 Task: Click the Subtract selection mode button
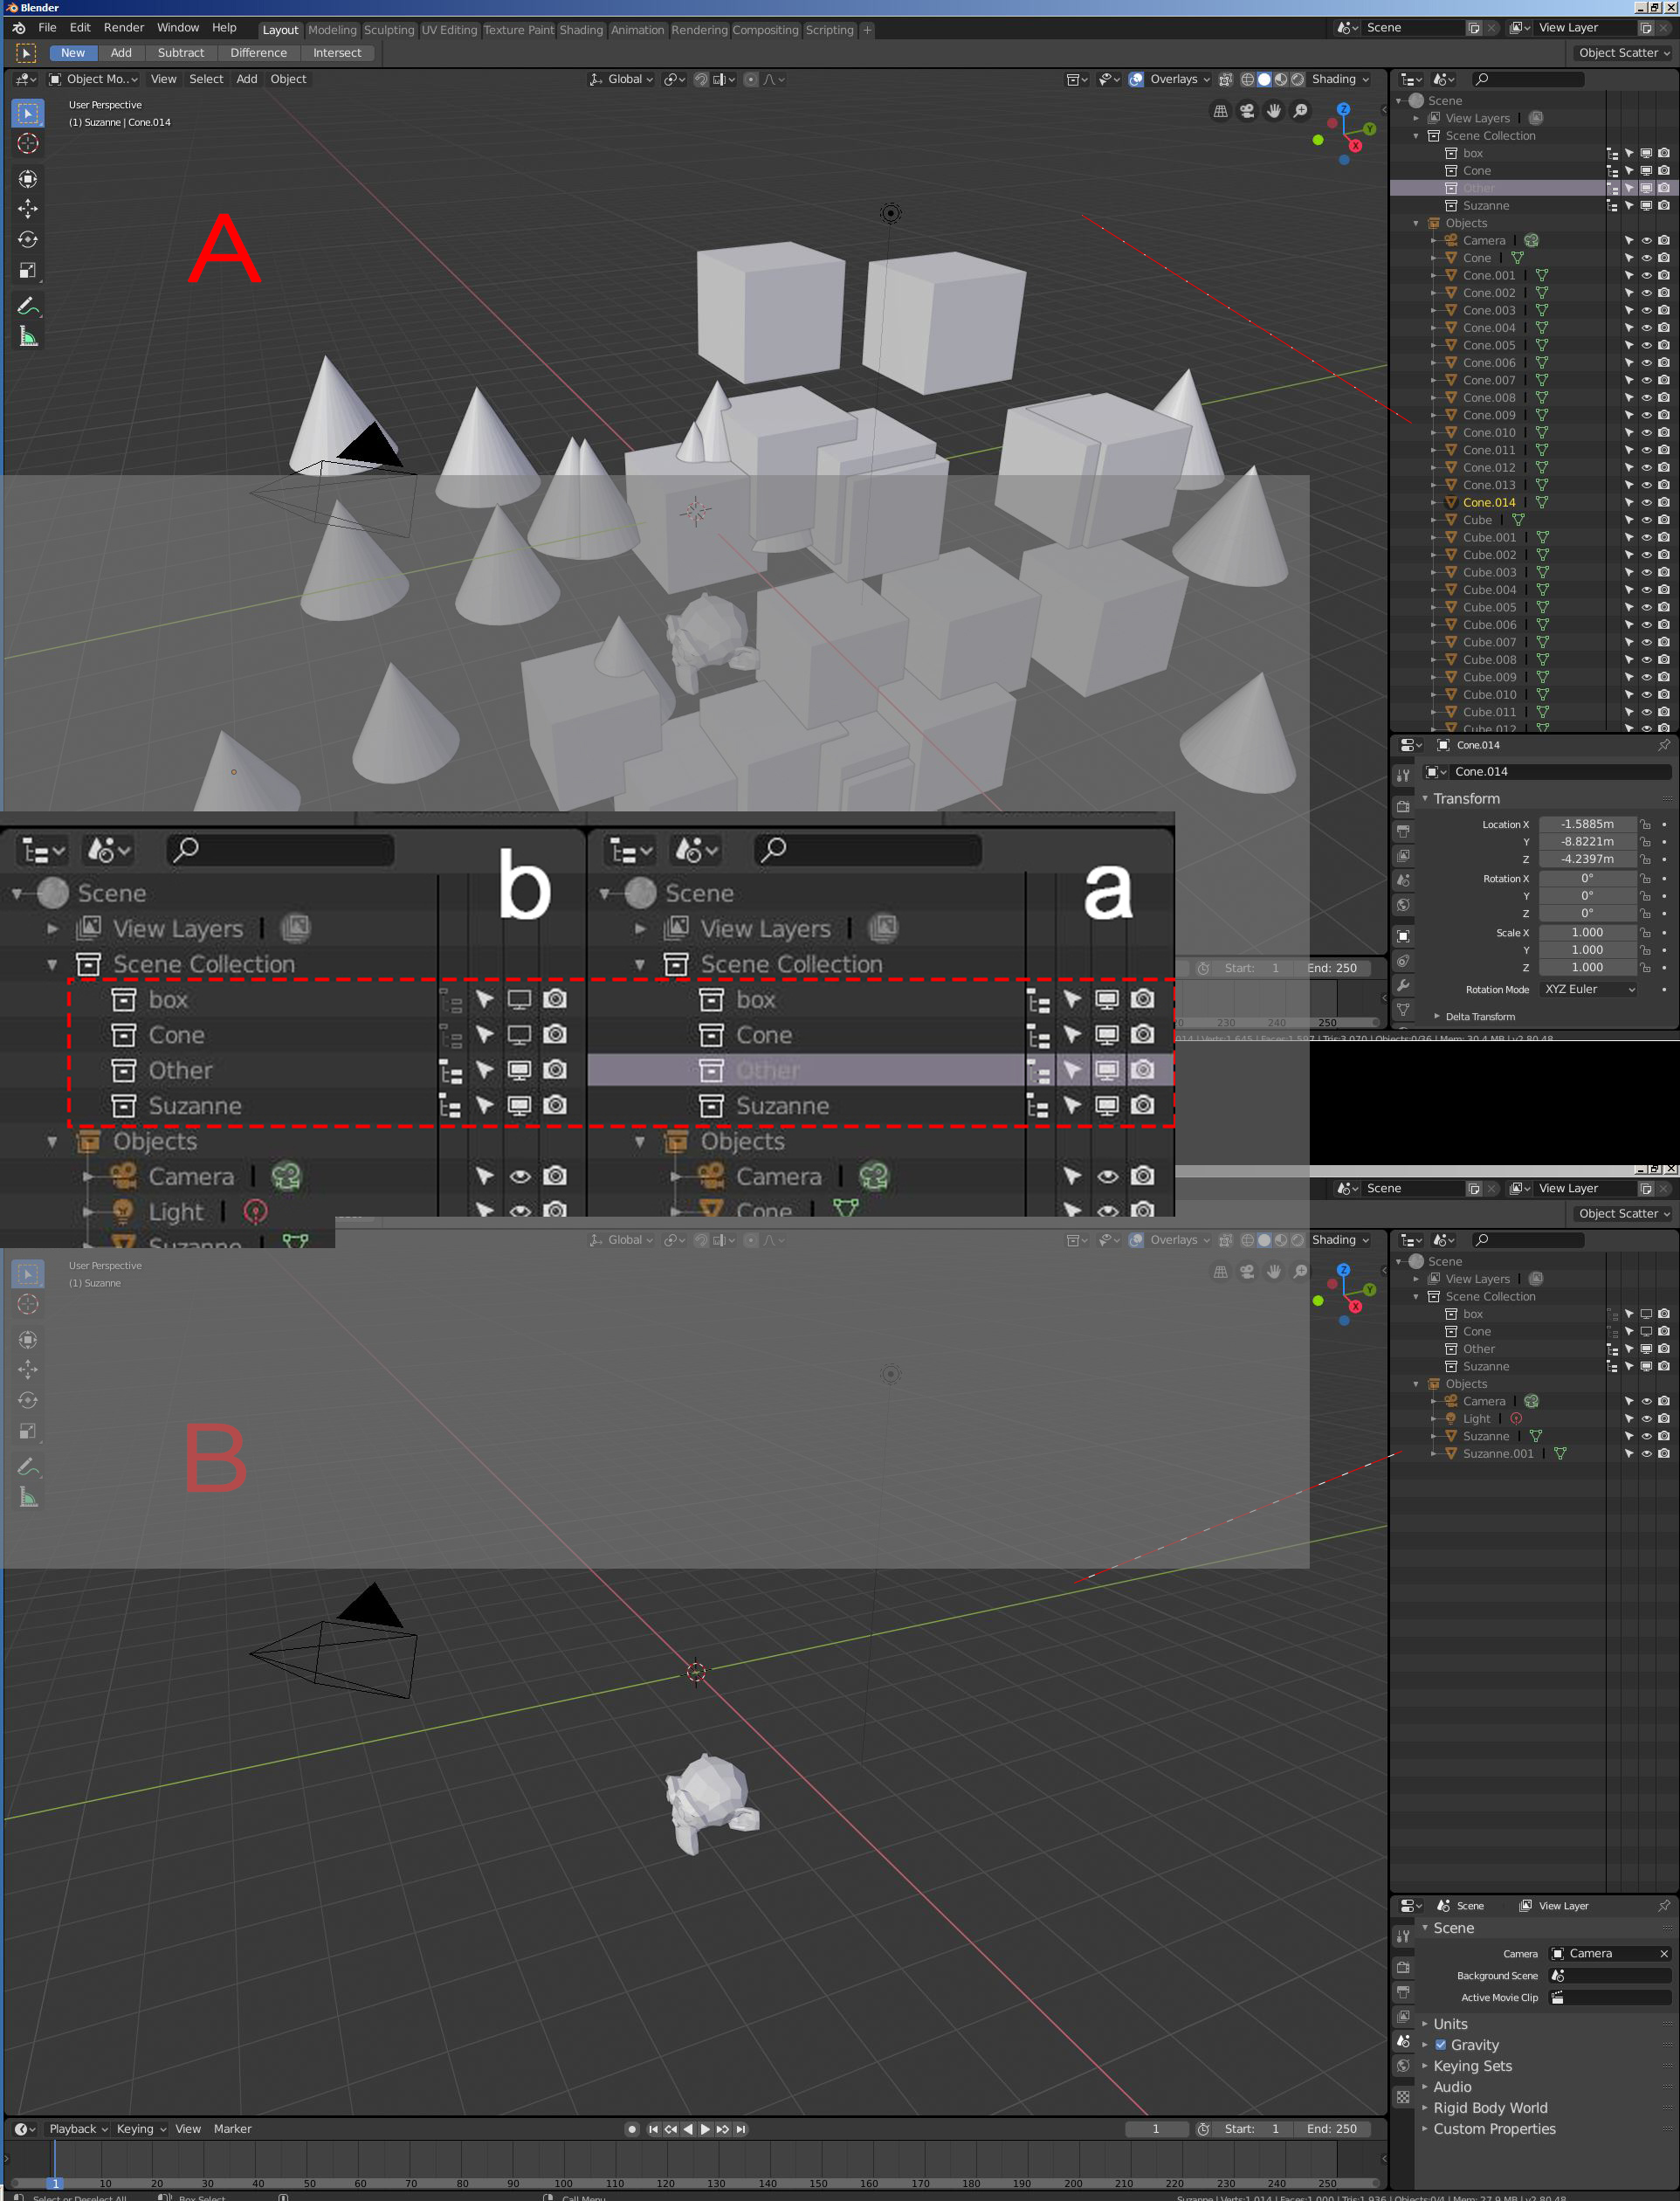181,53
